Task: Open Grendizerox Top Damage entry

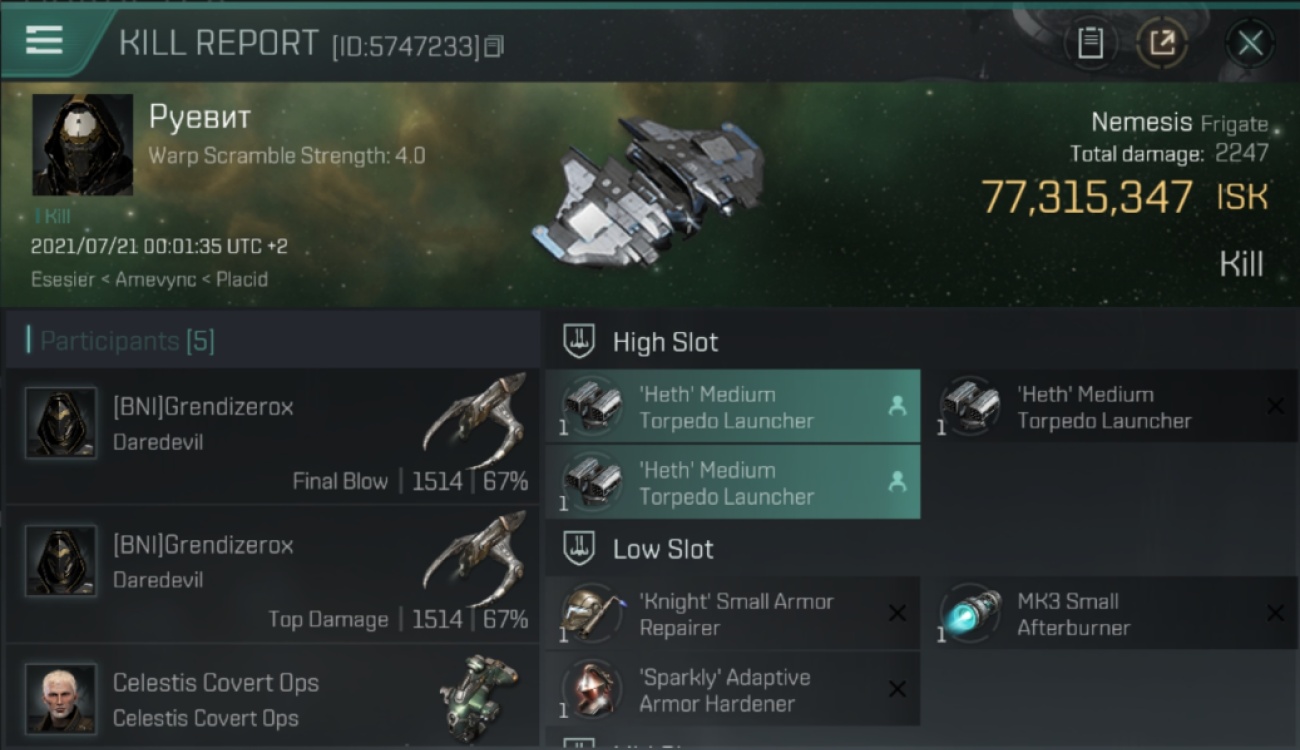Action: pyautogui.click(x=272, y=574)
